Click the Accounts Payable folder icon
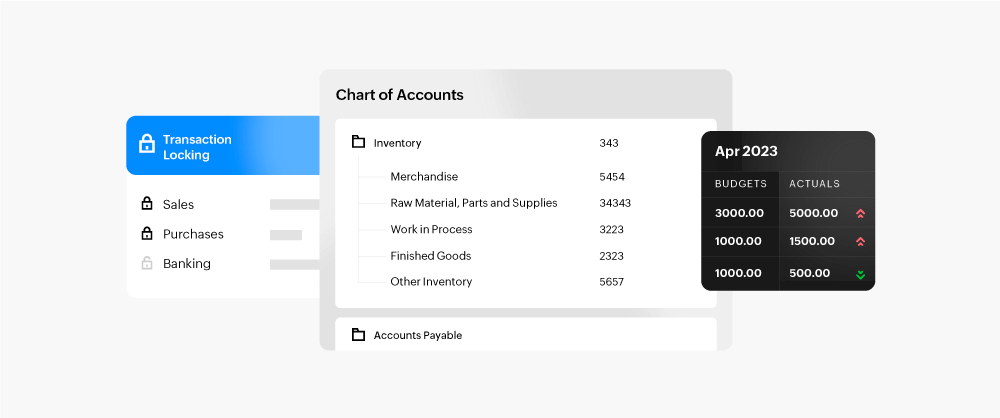 358,335
